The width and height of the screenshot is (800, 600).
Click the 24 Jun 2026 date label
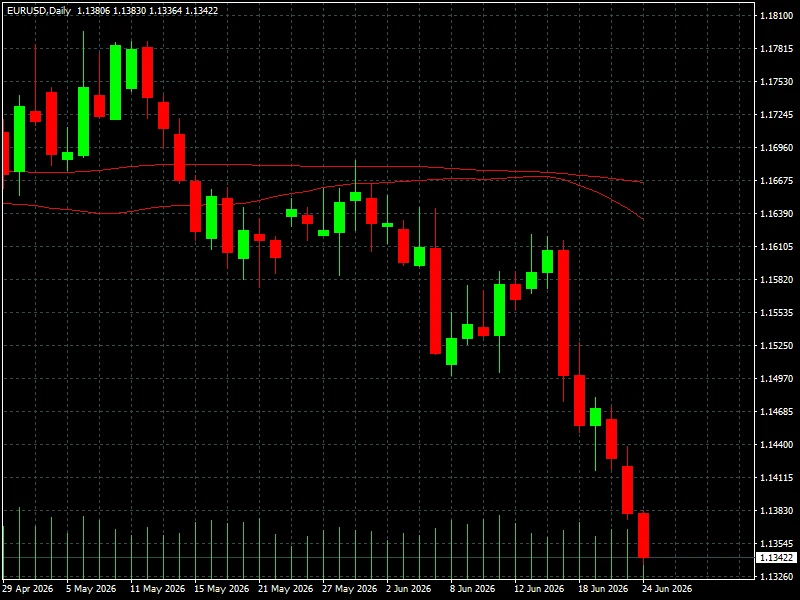pyautogui.click(x=667, y=589)
